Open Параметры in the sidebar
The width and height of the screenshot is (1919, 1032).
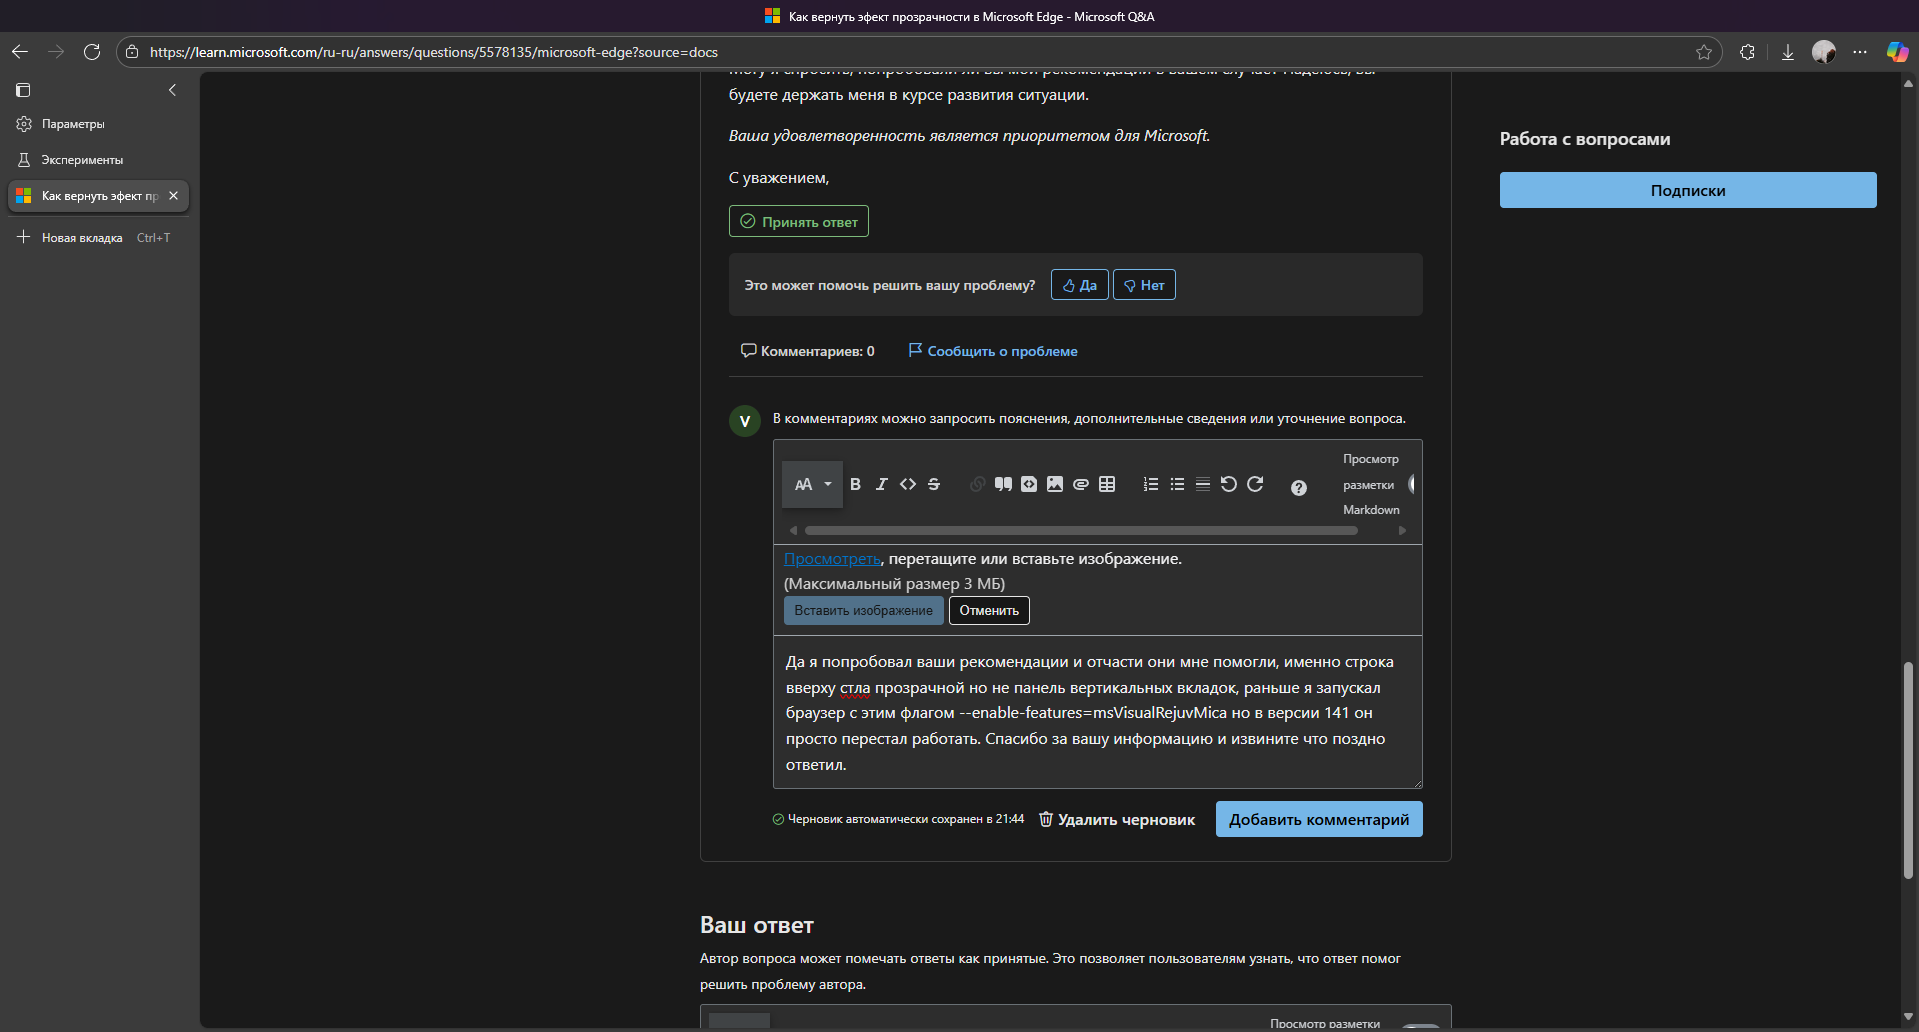(x=98, y=124)
